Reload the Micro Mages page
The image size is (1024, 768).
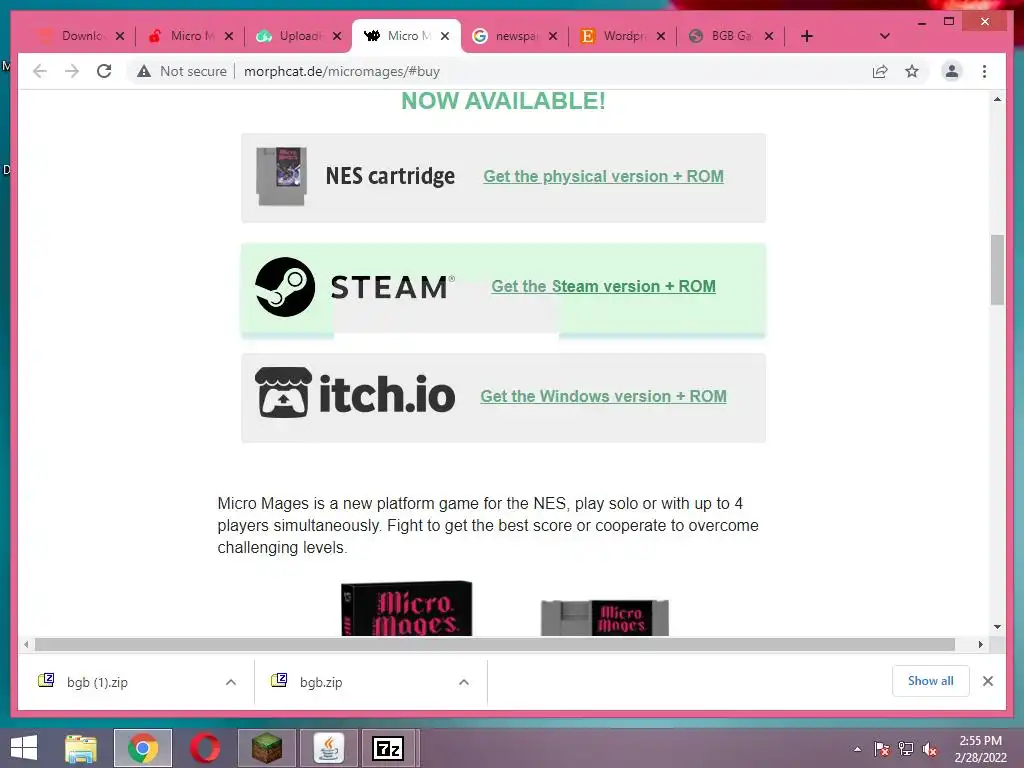[104, 71]
